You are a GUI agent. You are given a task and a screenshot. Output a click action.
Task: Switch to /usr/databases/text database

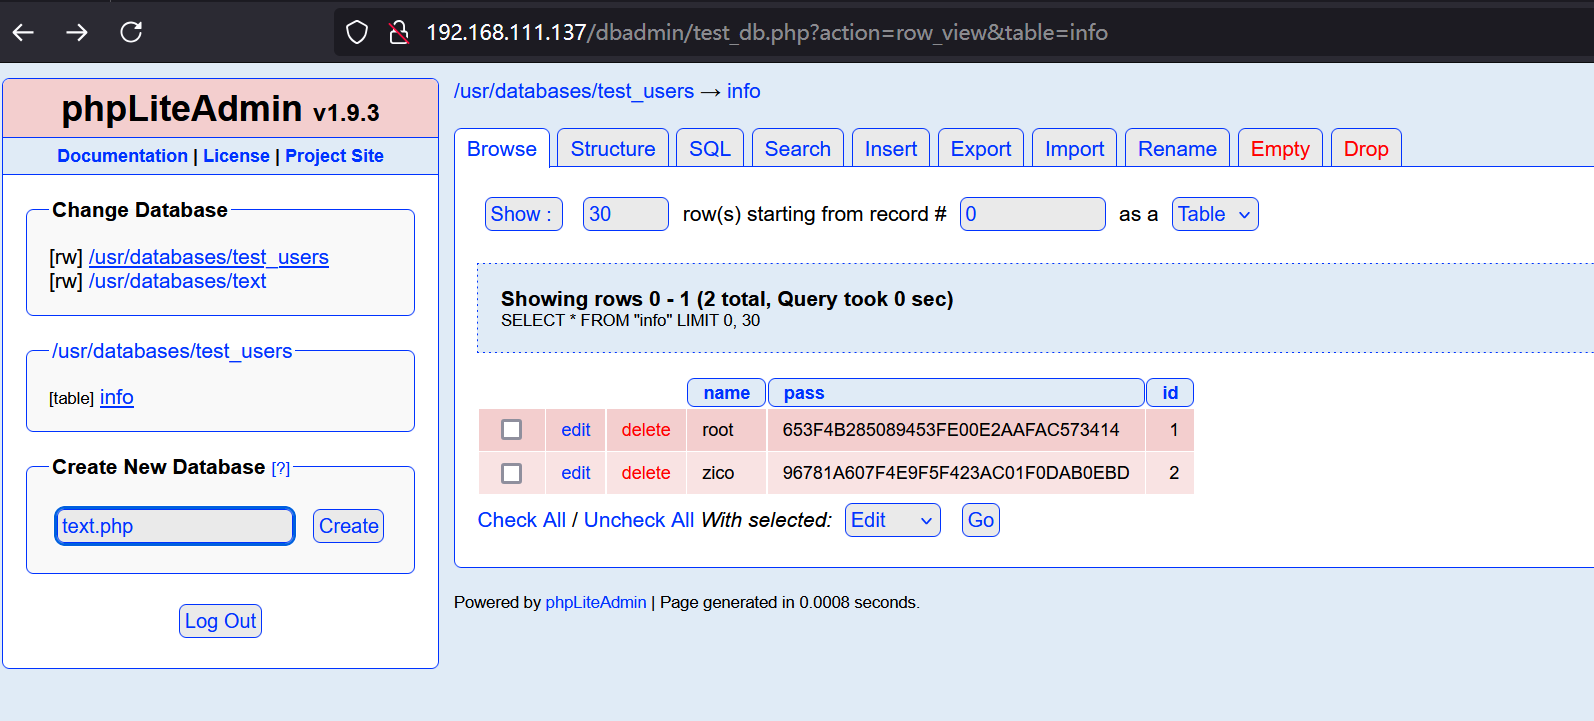(x=178, y=282)
